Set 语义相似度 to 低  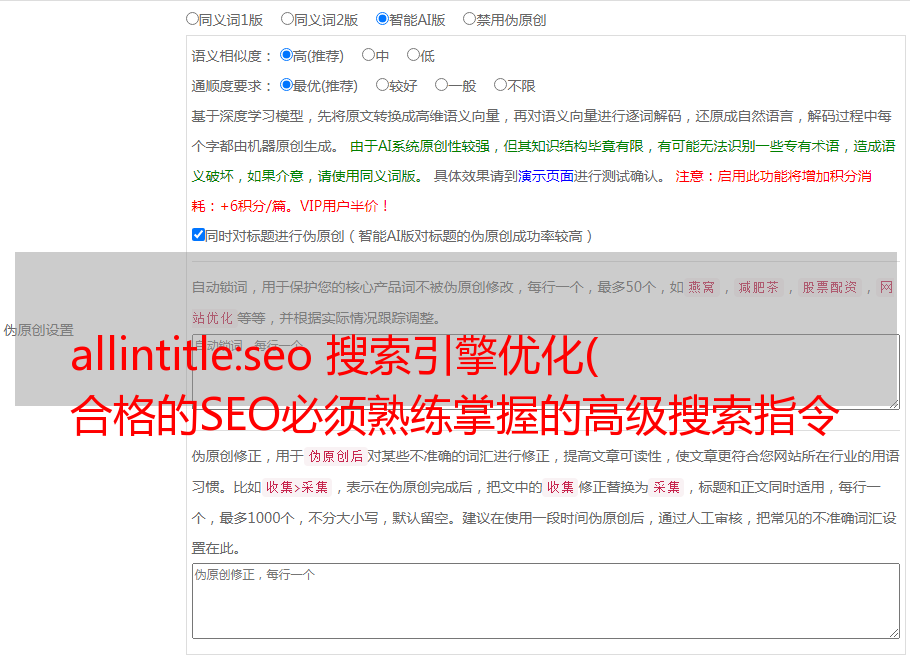tap(413, 55)
